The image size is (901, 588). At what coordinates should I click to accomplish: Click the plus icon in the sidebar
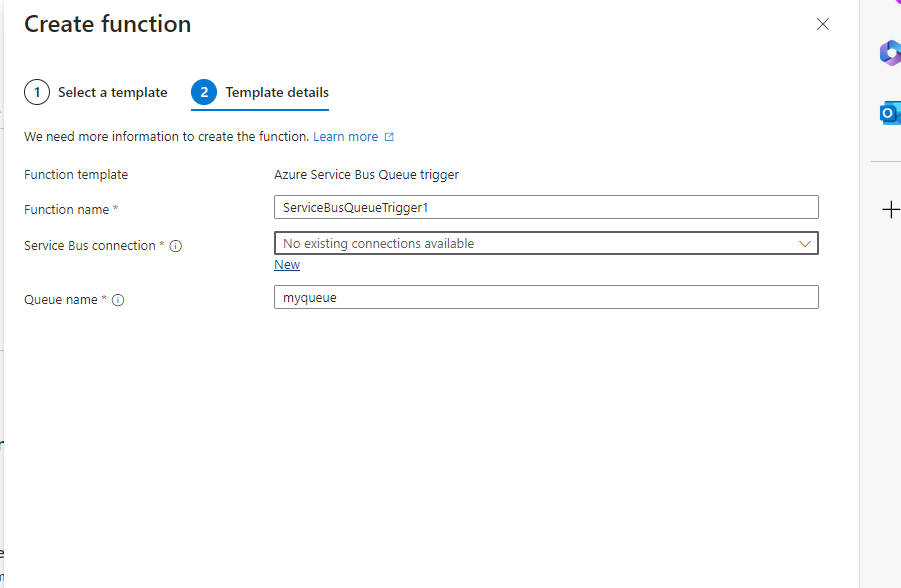(x=891, y=210)
